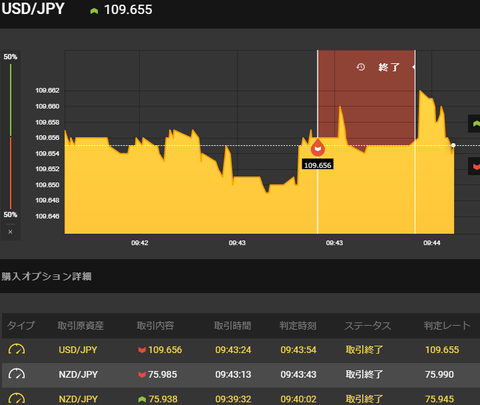Click the タイプ column header

point(21,325)
